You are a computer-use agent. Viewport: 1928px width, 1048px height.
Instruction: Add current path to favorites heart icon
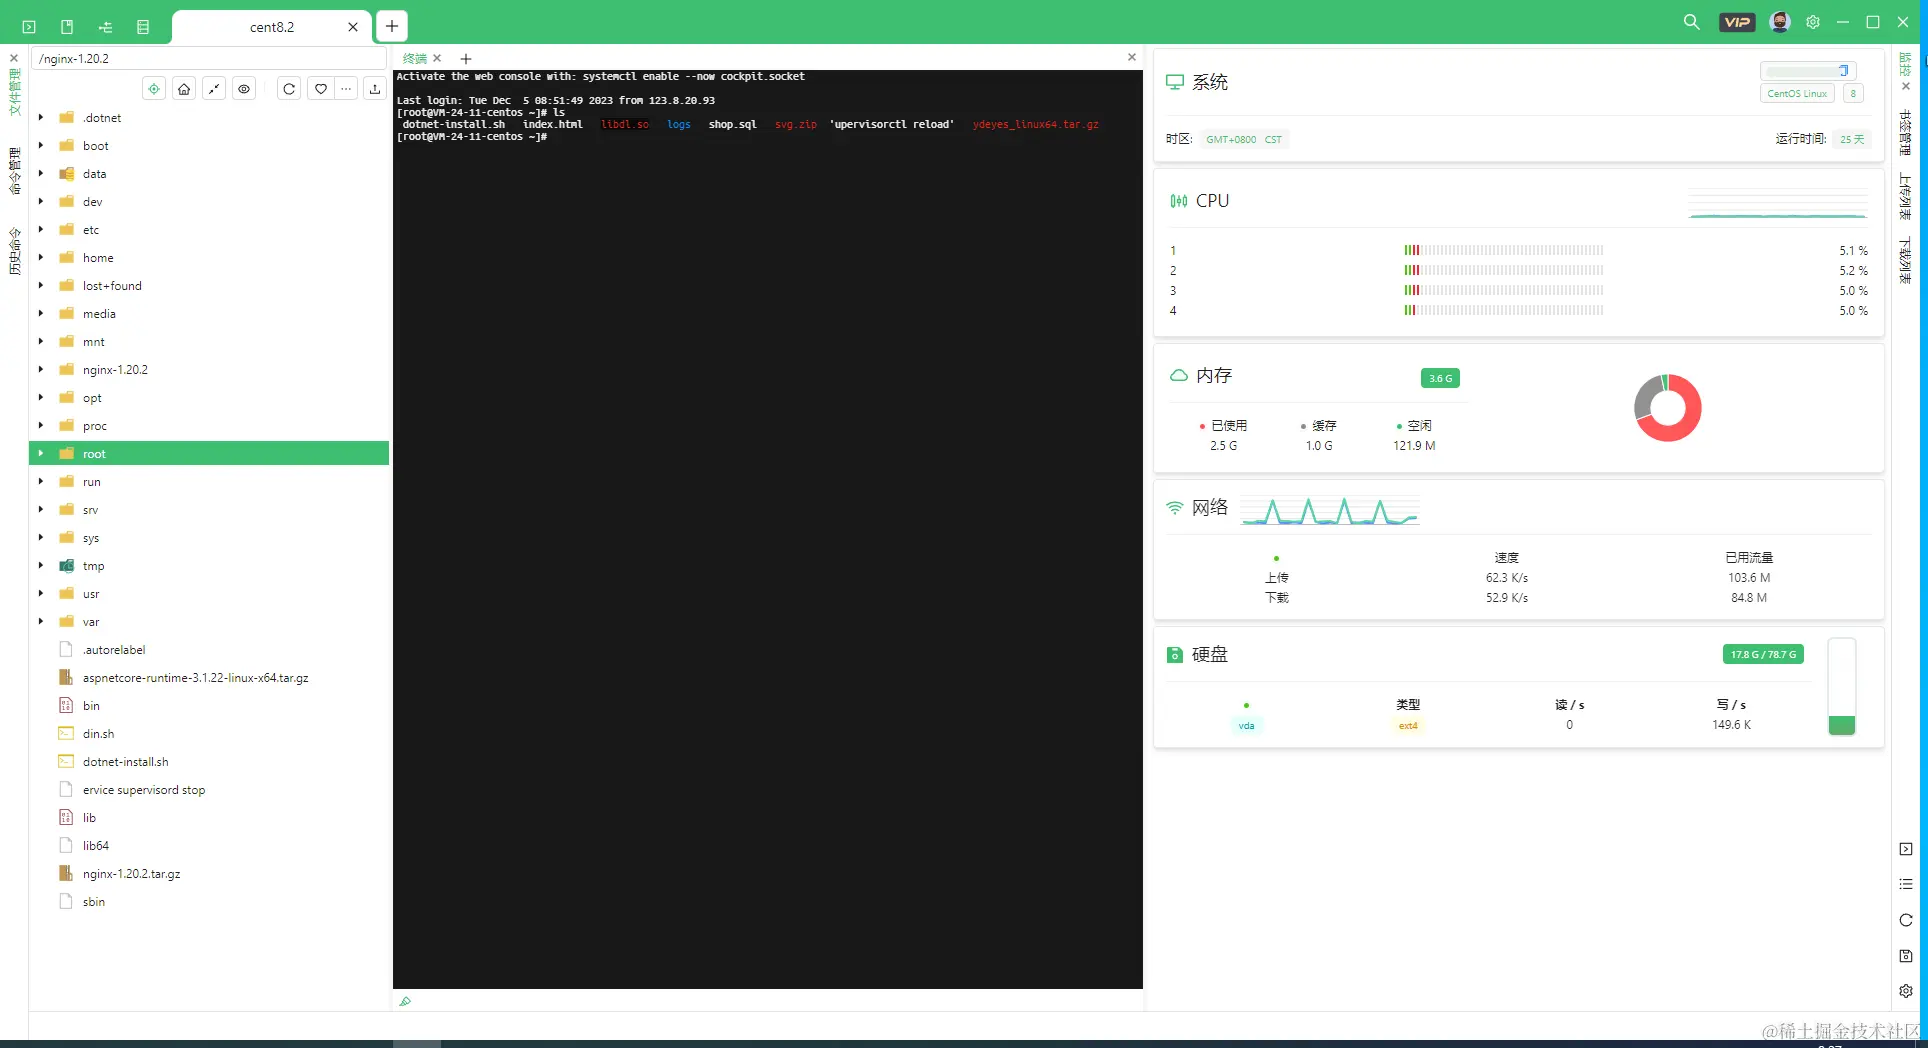pos(320,89)
